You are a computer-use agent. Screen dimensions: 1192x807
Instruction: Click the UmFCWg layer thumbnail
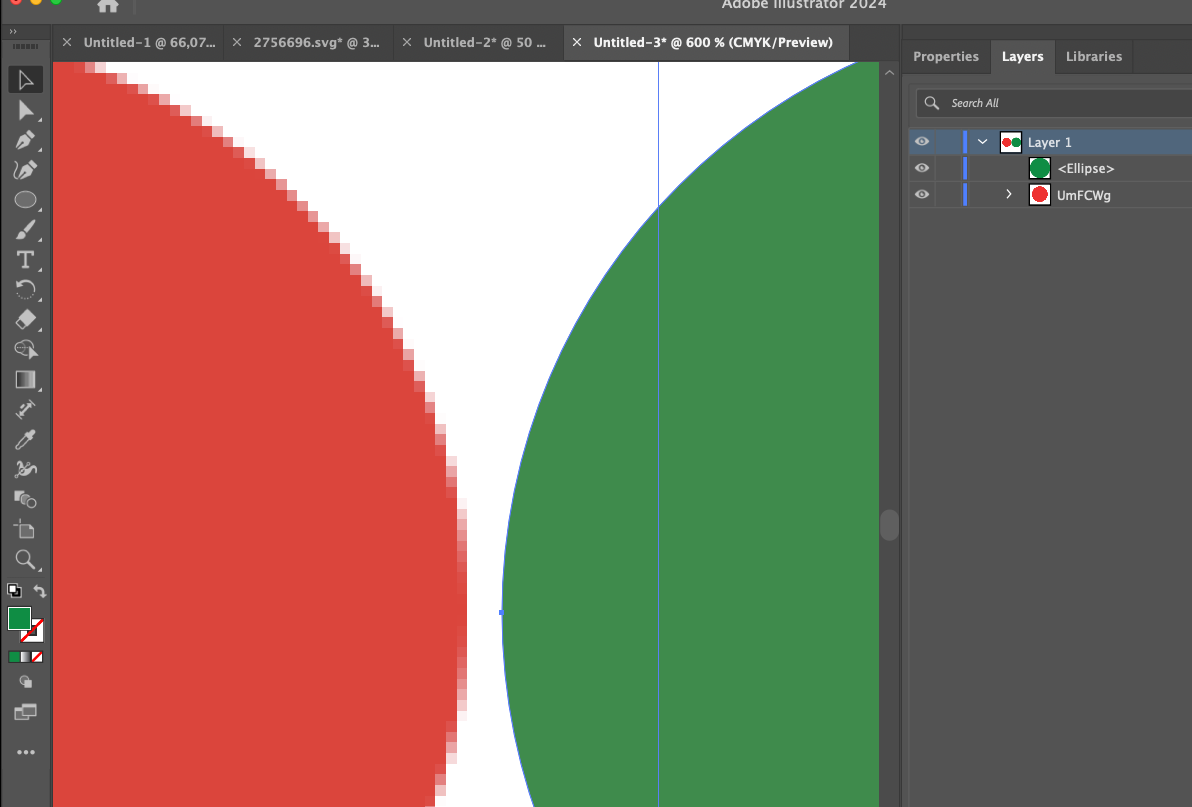[1040, 195]
